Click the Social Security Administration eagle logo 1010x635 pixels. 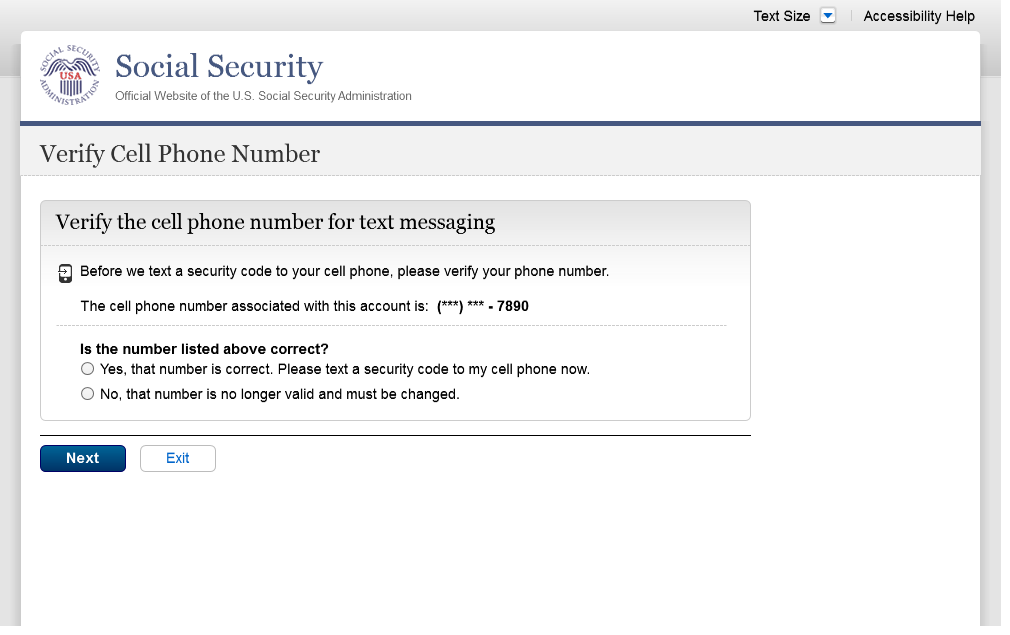[70, 74]
